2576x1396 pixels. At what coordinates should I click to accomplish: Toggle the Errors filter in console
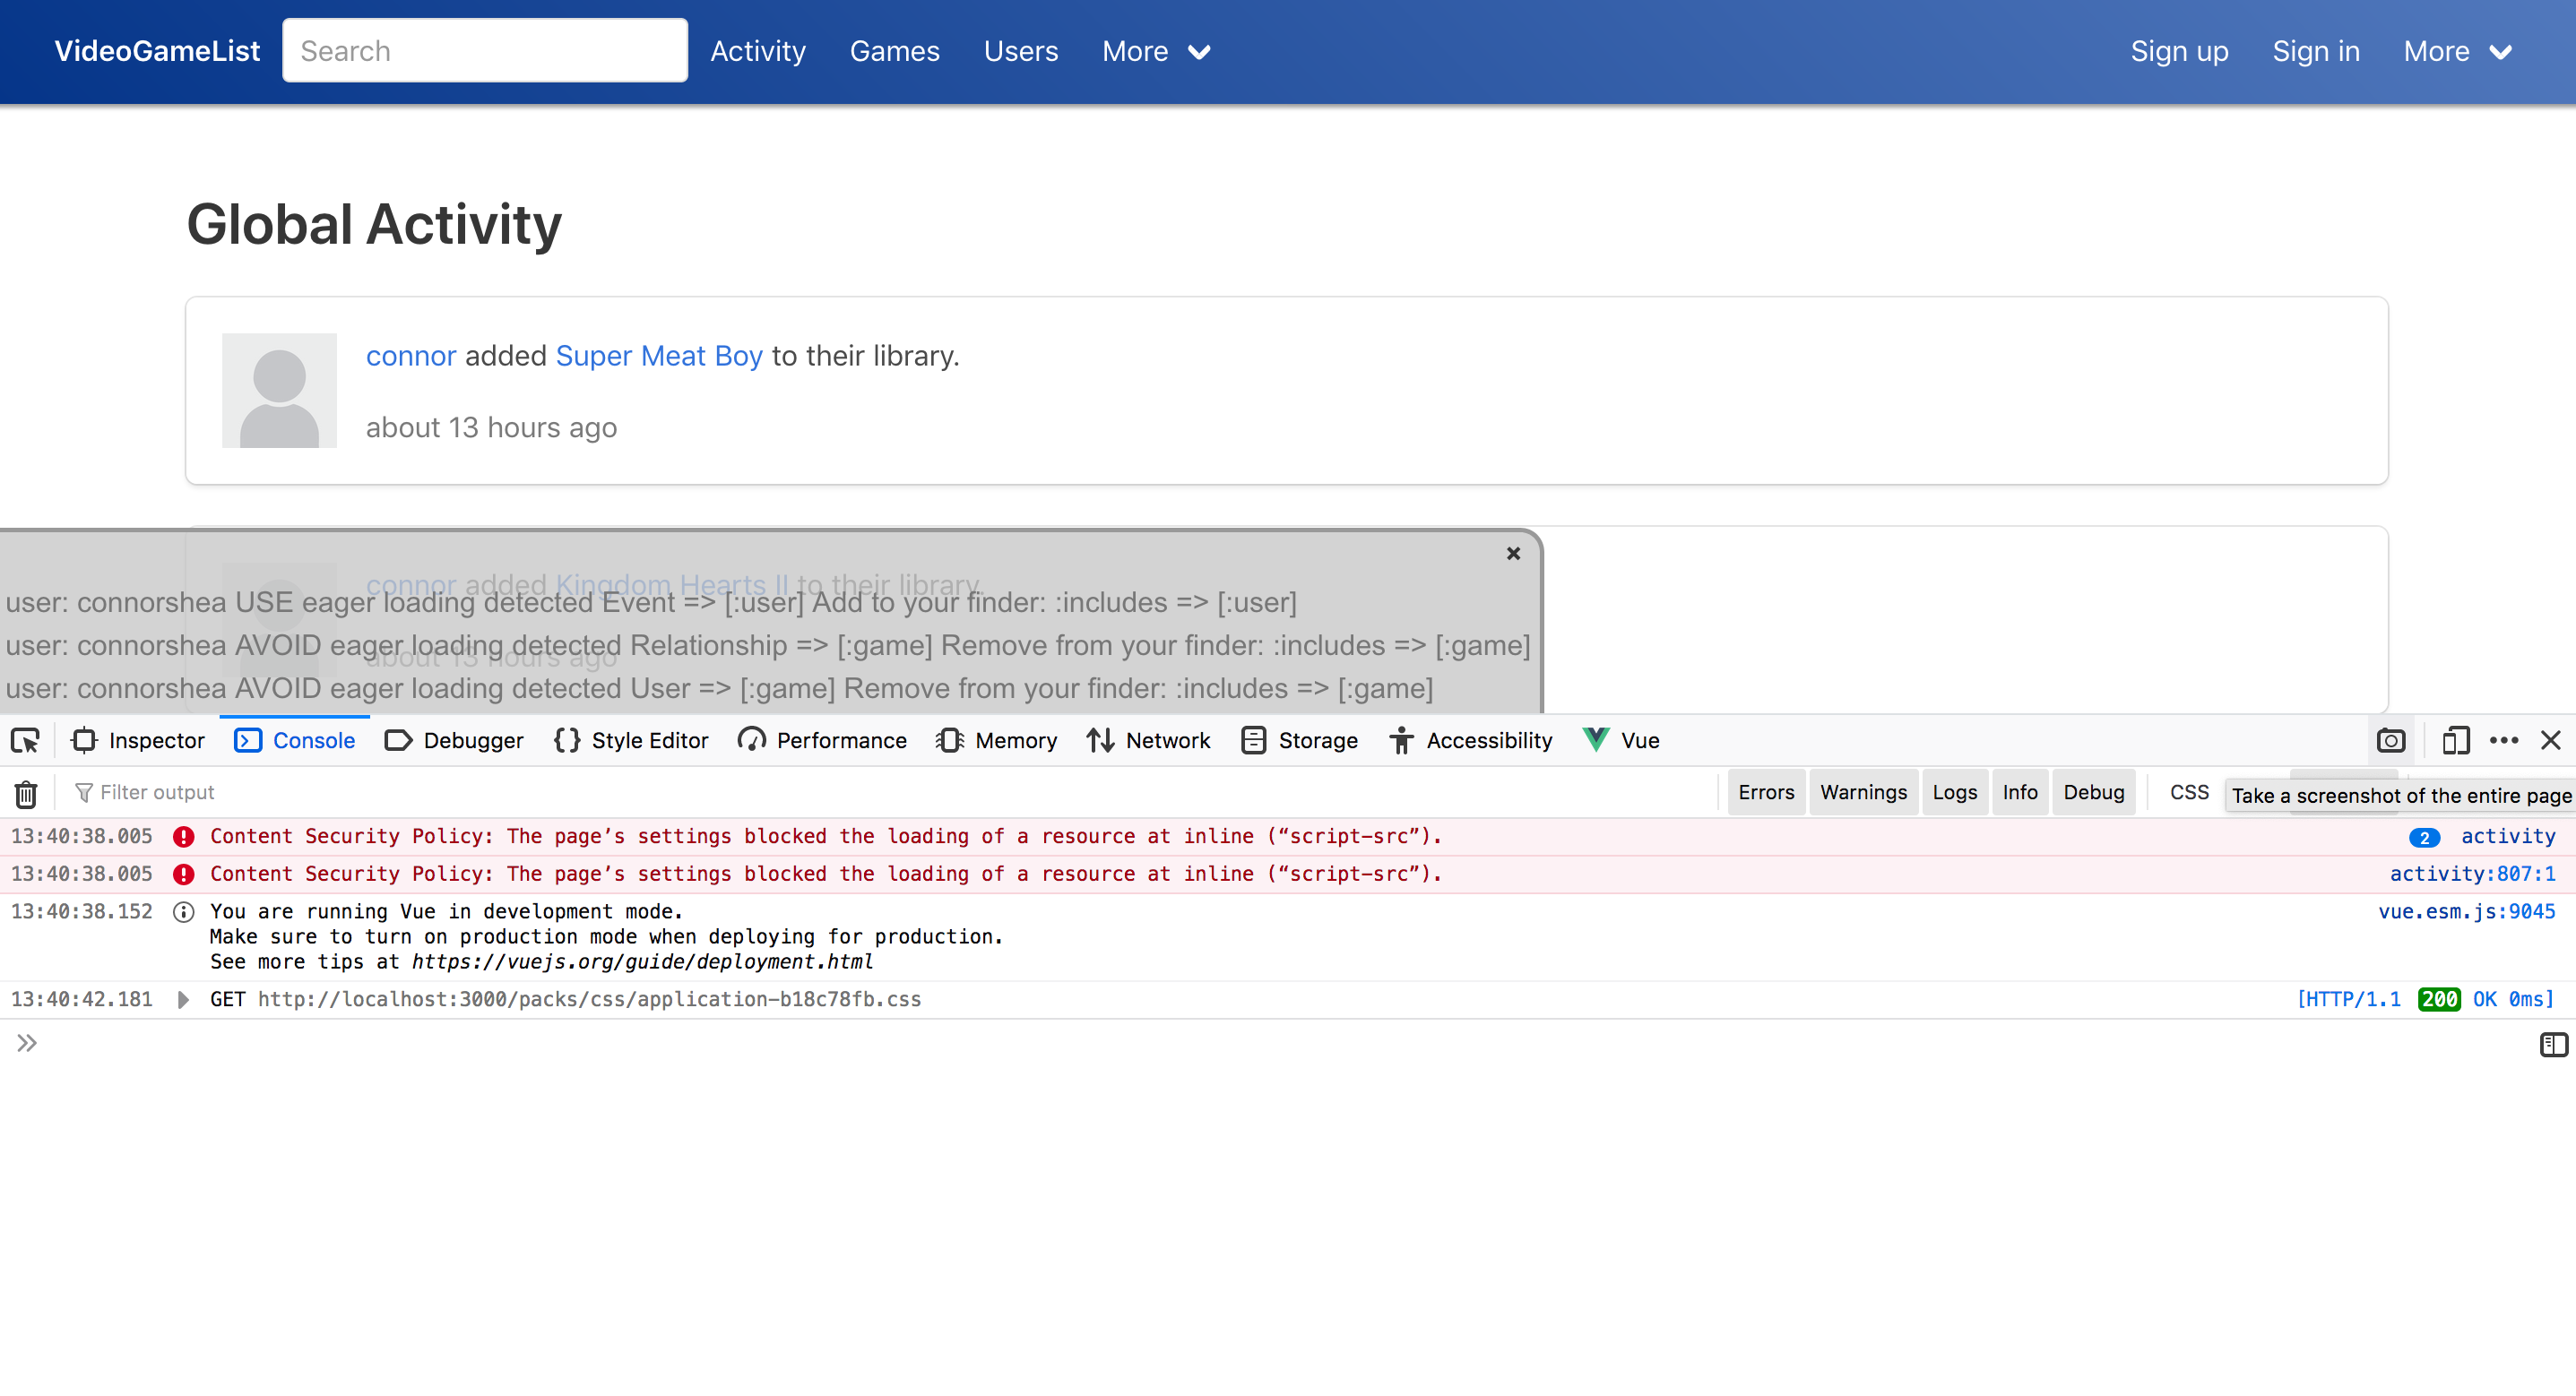(1766, 792)
